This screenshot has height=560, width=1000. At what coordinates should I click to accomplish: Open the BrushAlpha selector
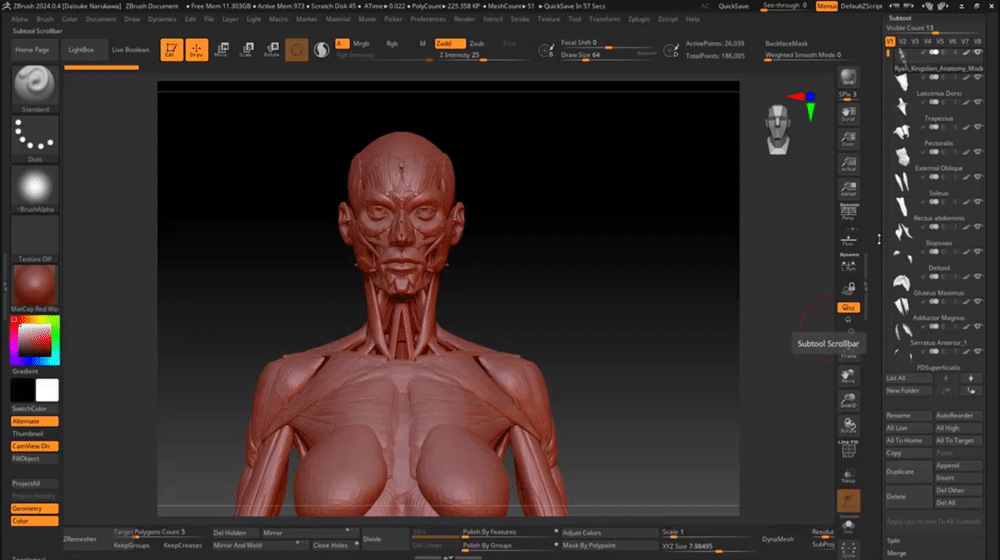35,188
